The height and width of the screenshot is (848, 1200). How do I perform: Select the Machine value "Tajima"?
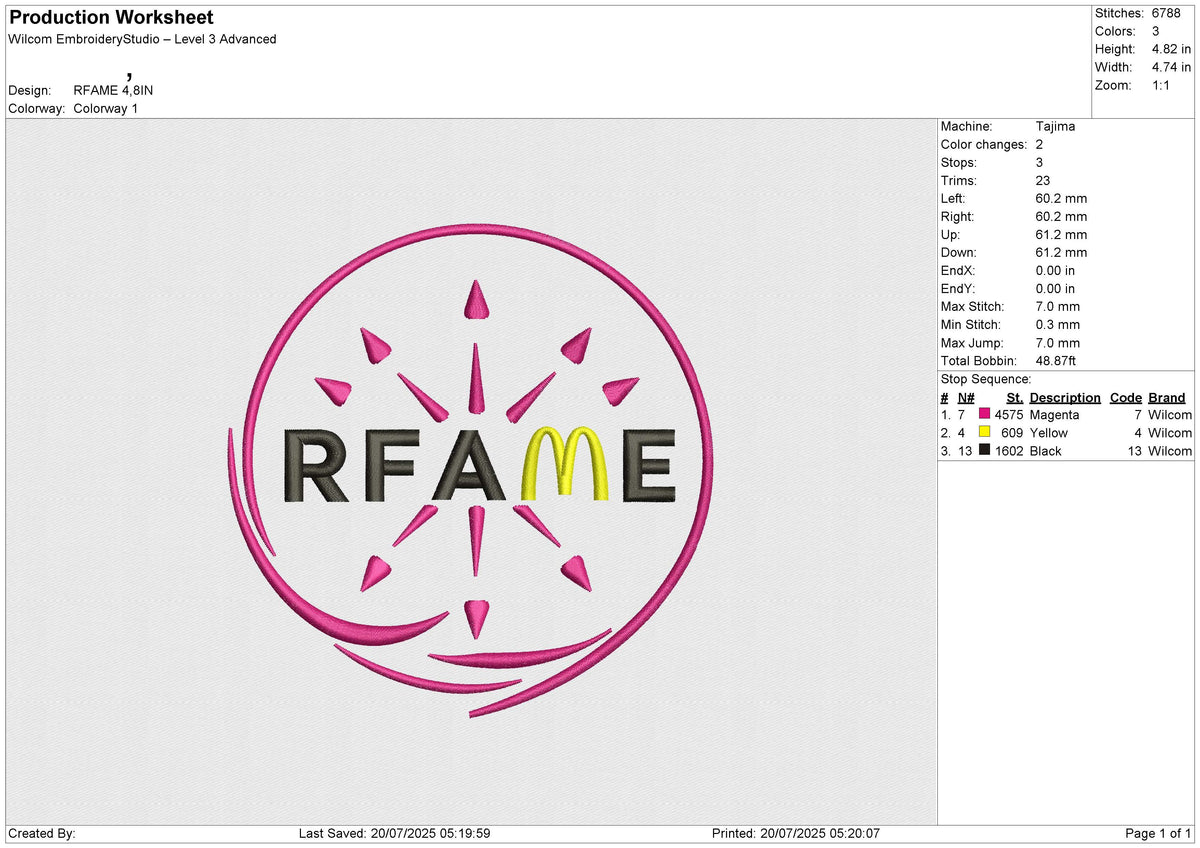tap(1055, 127)
